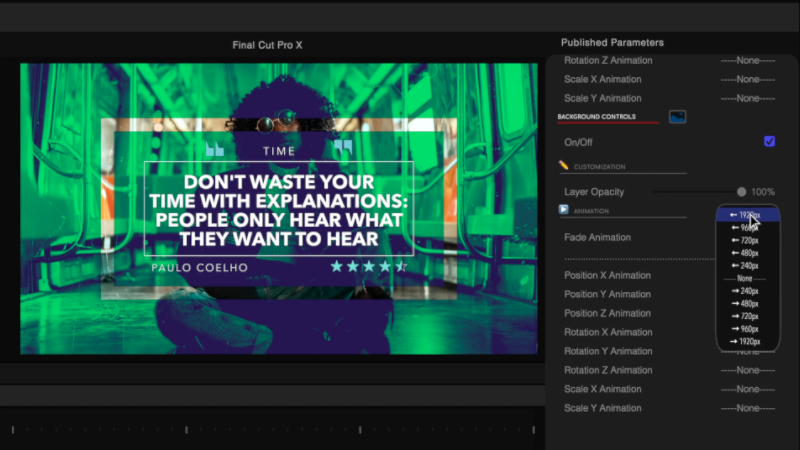This screenshot has width=800, height=450.
Task: Click the second tick on the timeline ruler
Action: 186,430
